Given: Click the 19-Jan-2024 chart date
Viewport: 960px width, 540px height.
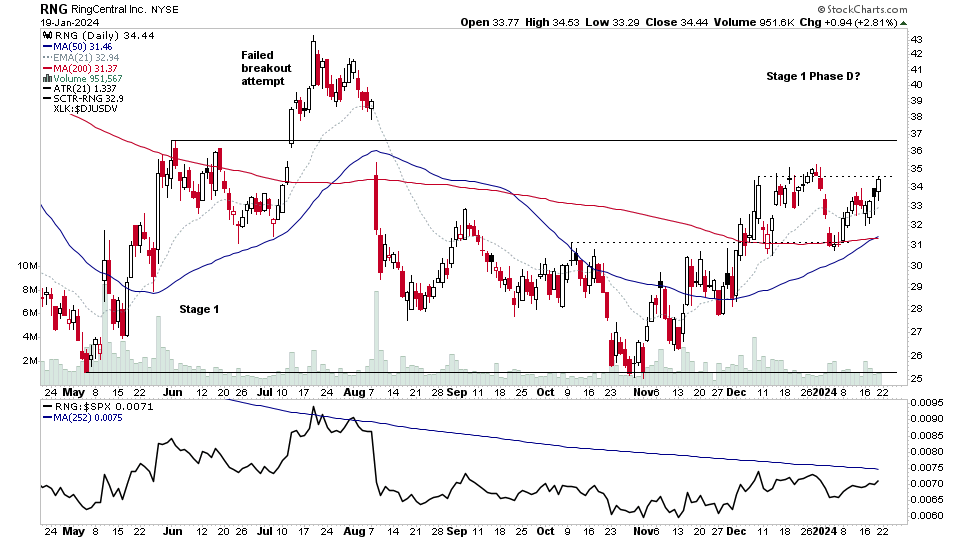Looking at the screenshot, I should [x=70, y=23].
